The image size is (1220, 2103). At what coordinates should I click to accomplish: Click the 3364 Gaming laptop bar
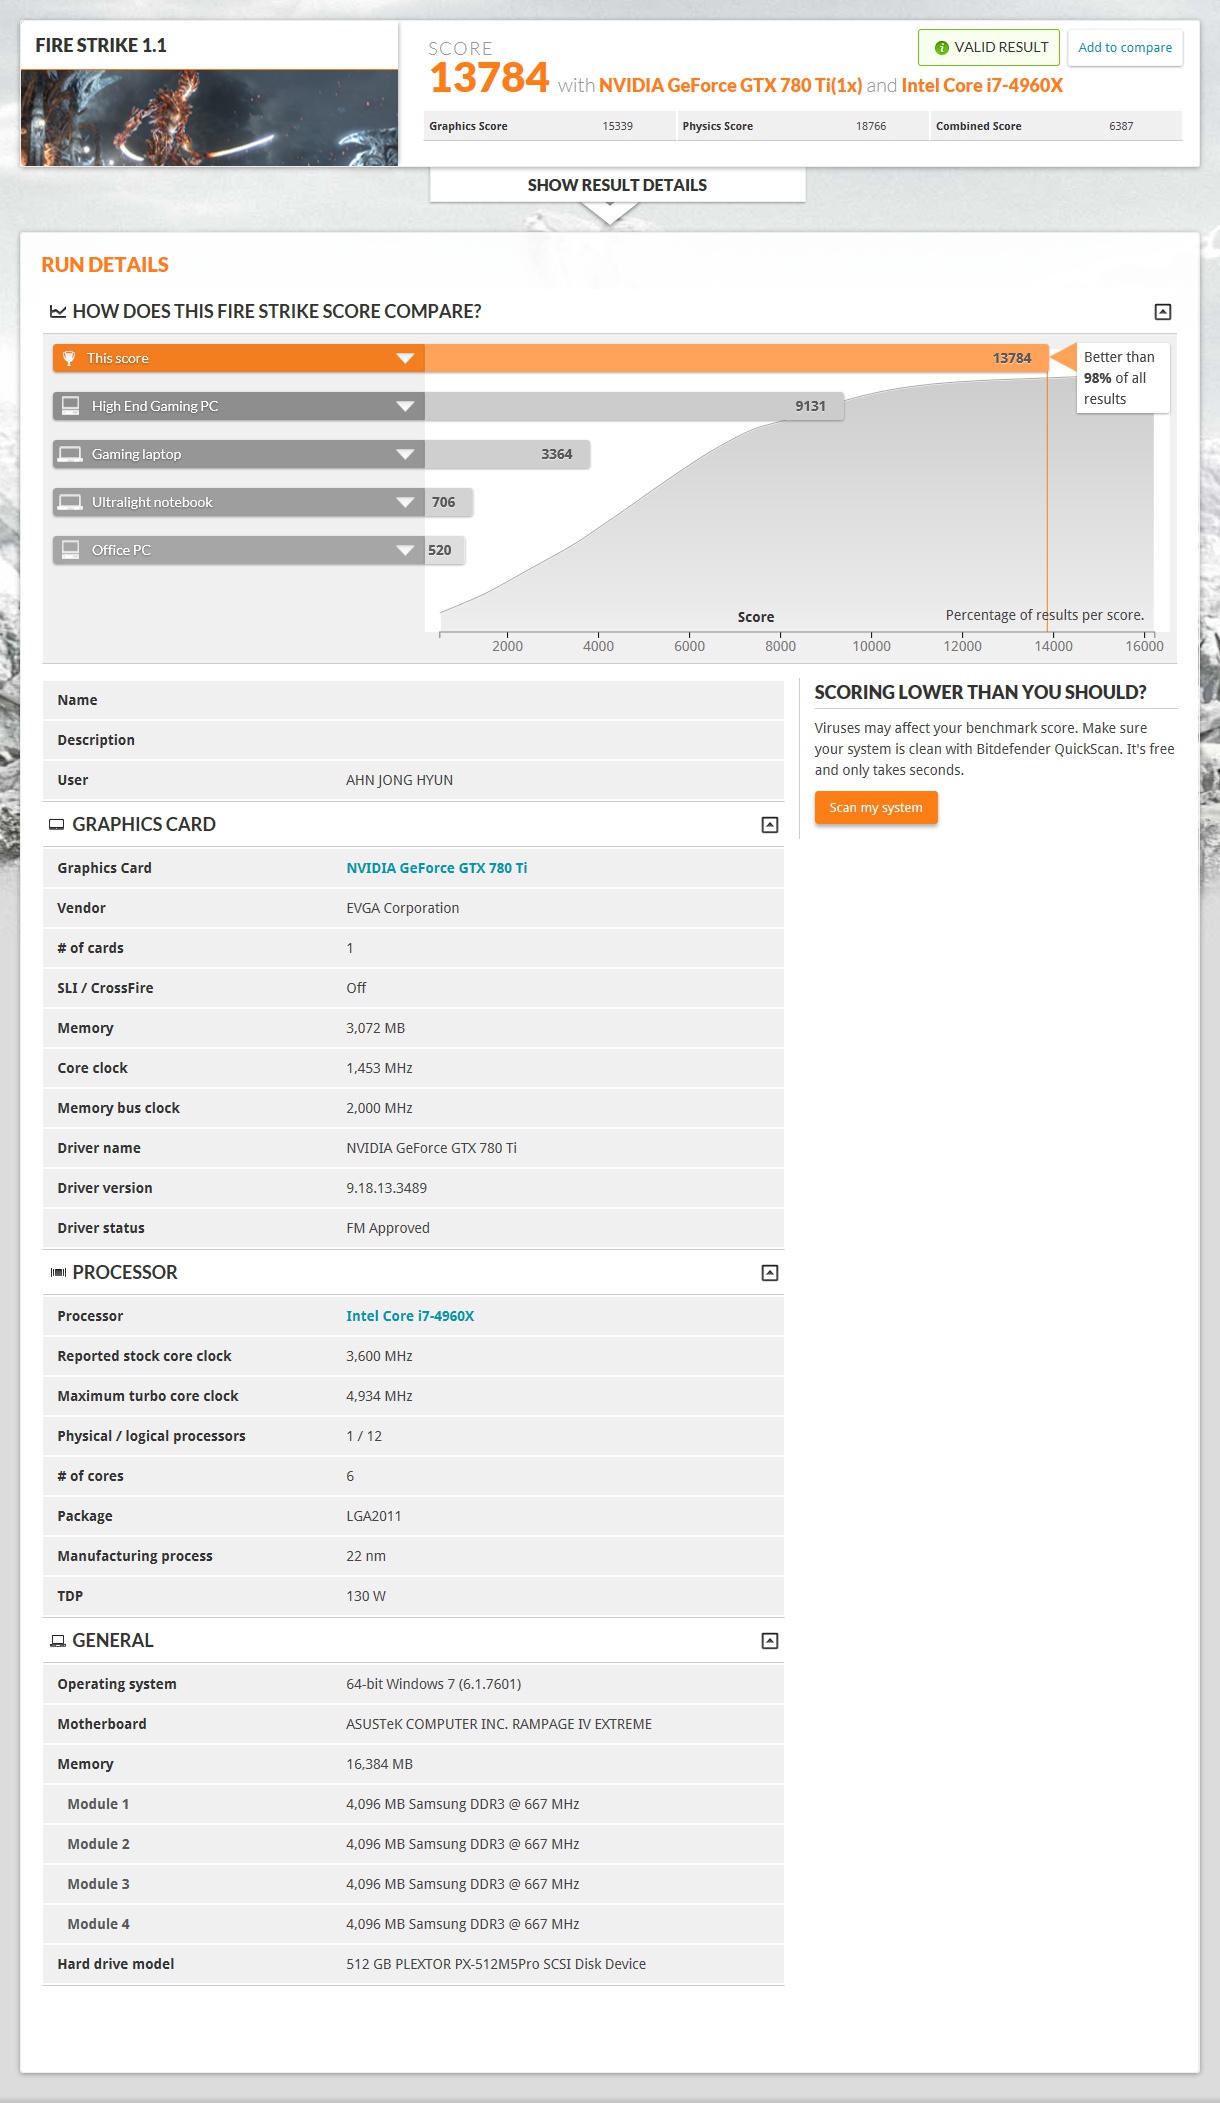click(x=507, y=454)
